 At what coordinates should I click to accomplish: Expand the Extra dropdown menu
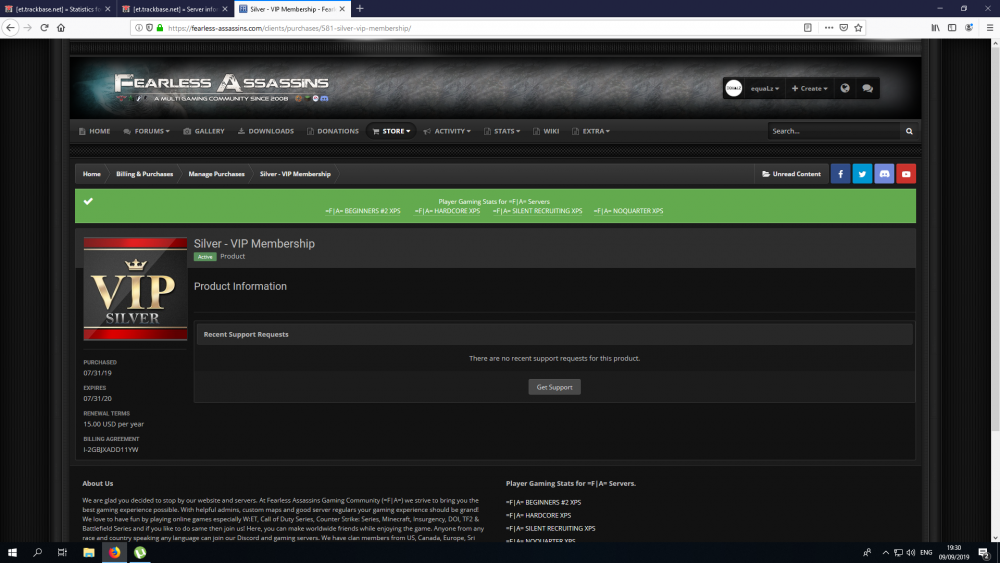pyautogui.click(x=591, y=131)
